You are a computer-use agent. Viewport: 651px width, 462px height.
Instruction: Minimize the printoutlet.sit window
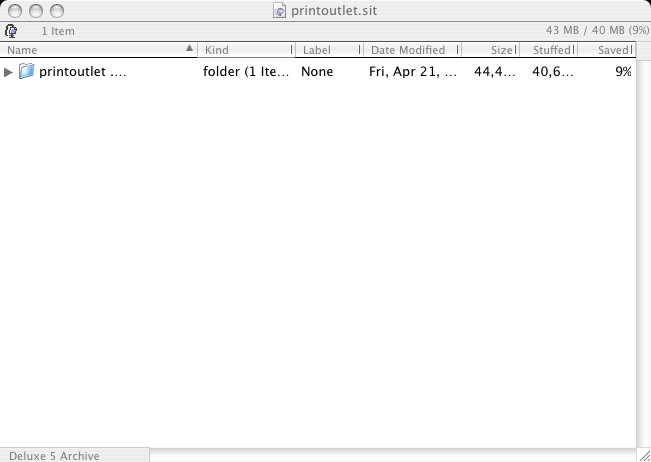[36, 11]
